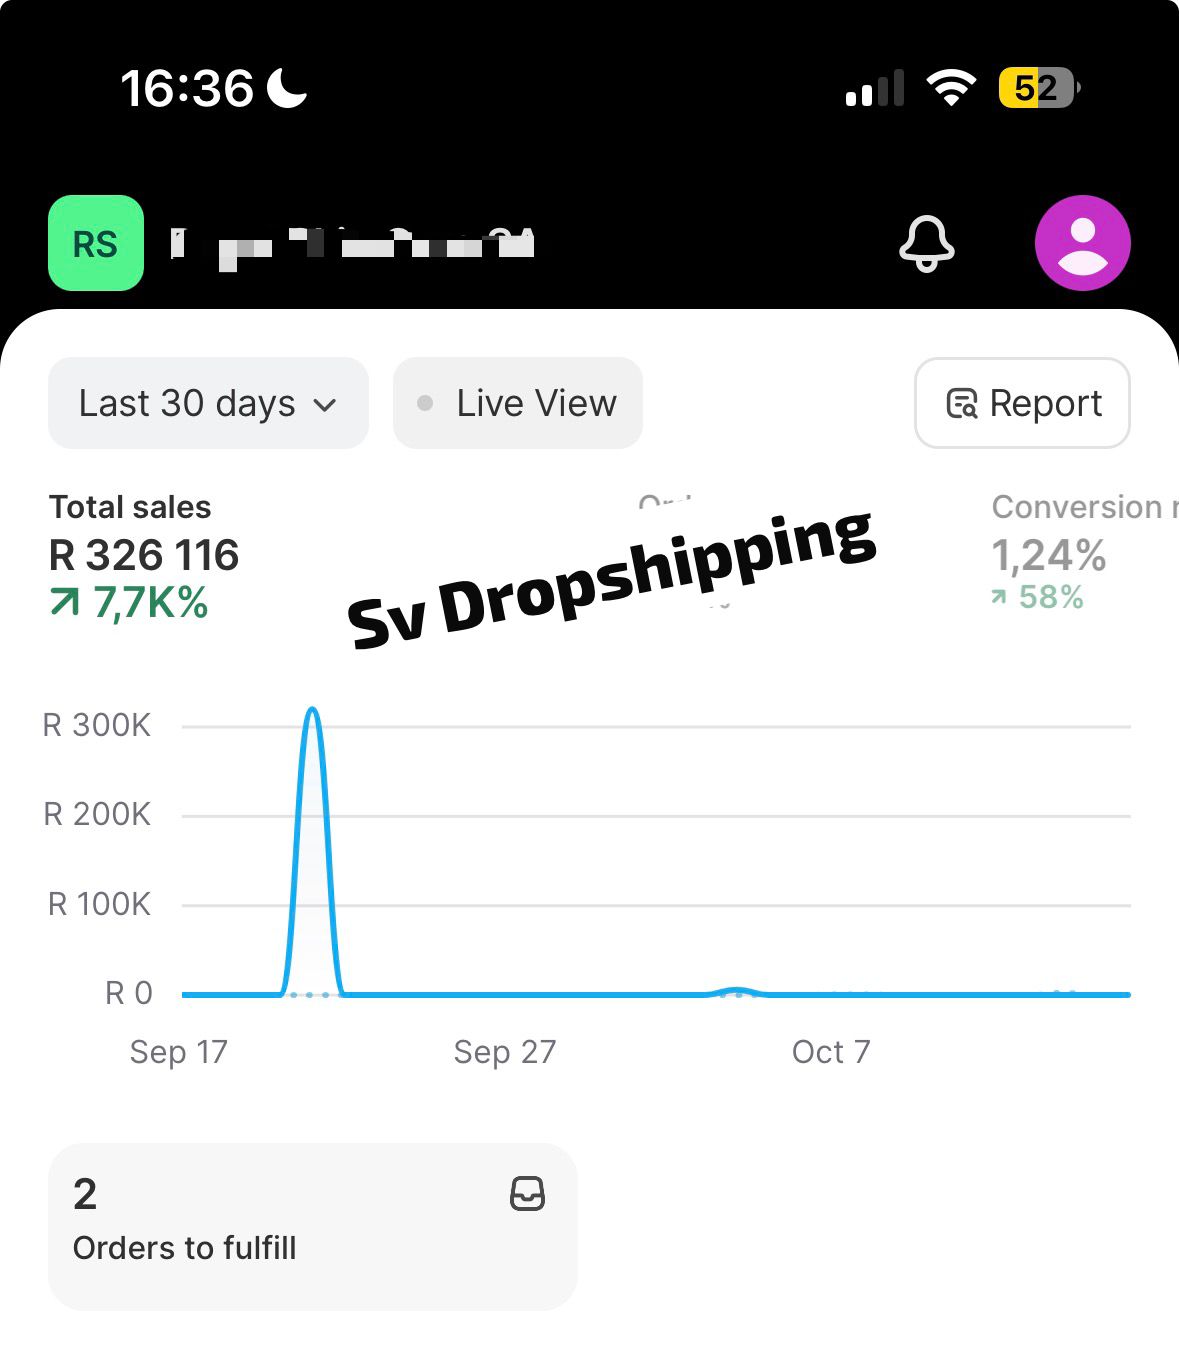Tap the Wi-Fi status icon
Screen dimensions: 1179x1370
point(951,88)
